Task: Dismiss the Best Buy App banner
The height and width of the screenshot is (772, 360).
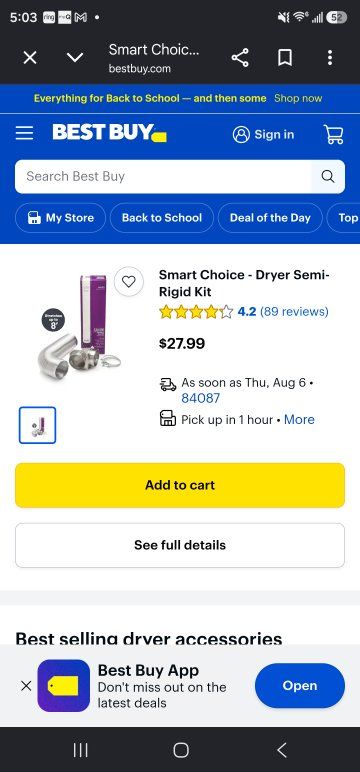Action: click(27, 685)
